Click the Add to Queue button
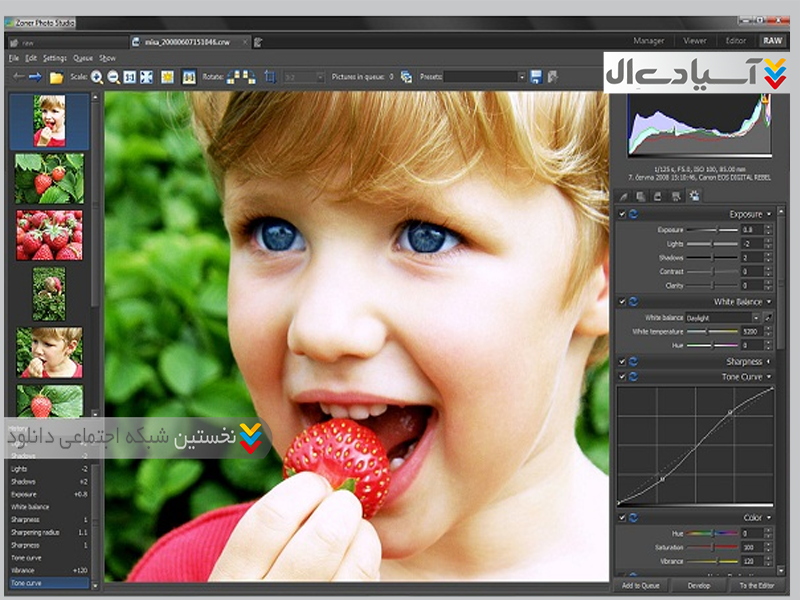Screen dimensions: 800x600 [x=639, y=584]
